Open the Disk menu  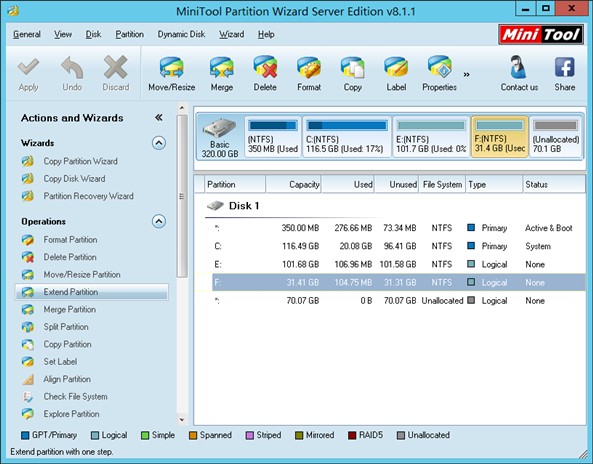93,34
